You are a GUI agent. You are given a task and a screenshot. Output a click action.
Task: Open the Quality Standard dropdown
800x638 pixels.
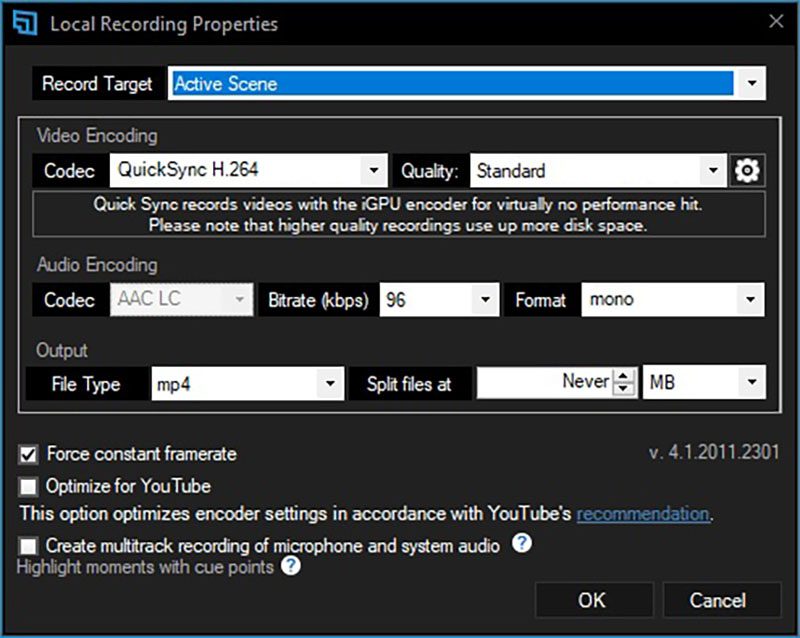[712, 171]
